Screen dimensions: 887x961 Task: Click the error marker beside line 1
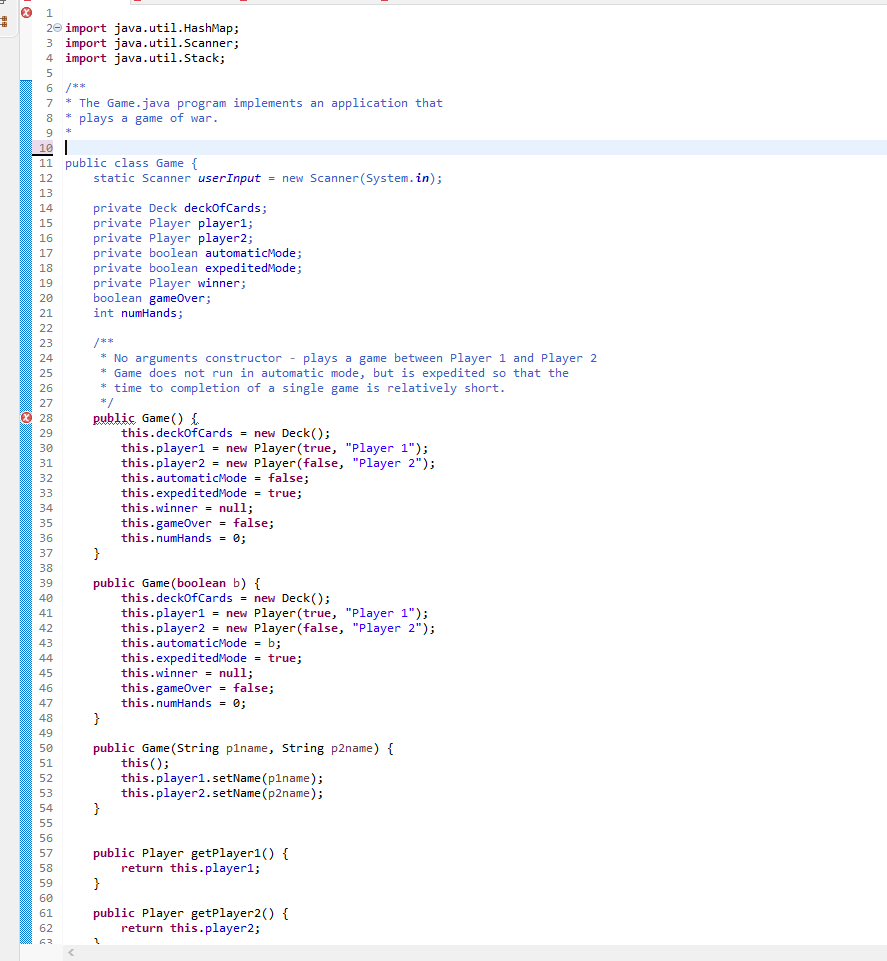coord(26,12)
